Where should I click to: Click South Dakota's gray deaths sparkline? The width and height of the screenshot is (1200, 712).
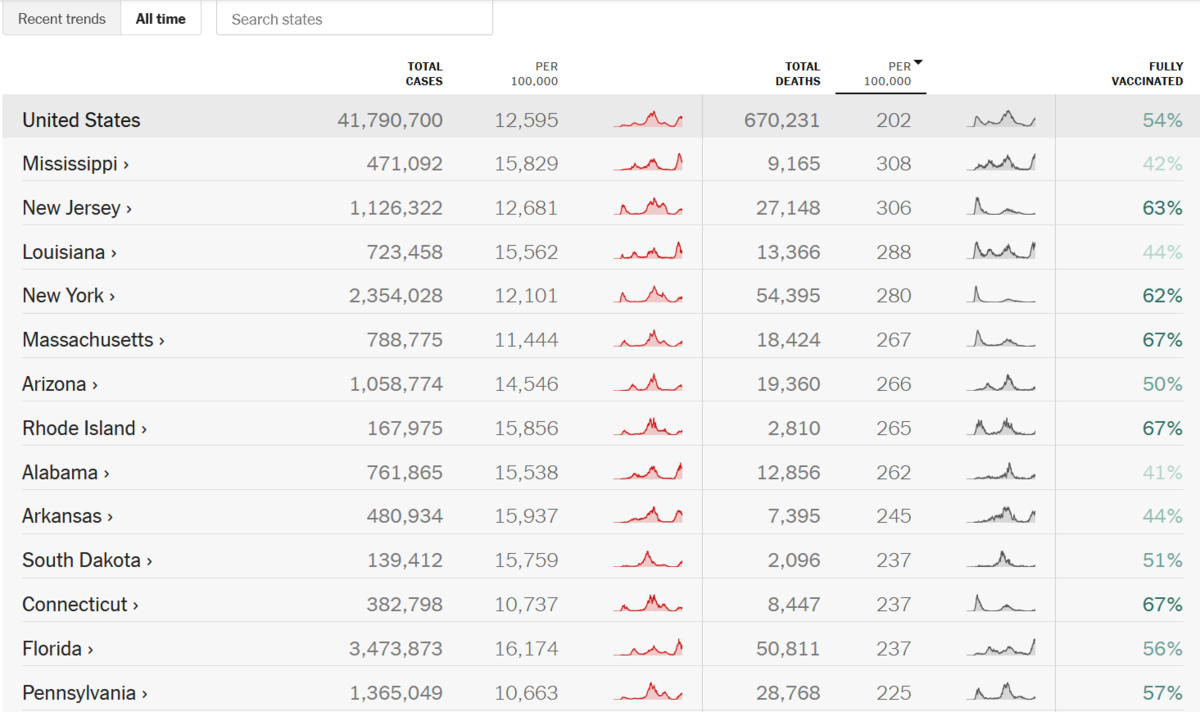click(x=1001, y=560)
